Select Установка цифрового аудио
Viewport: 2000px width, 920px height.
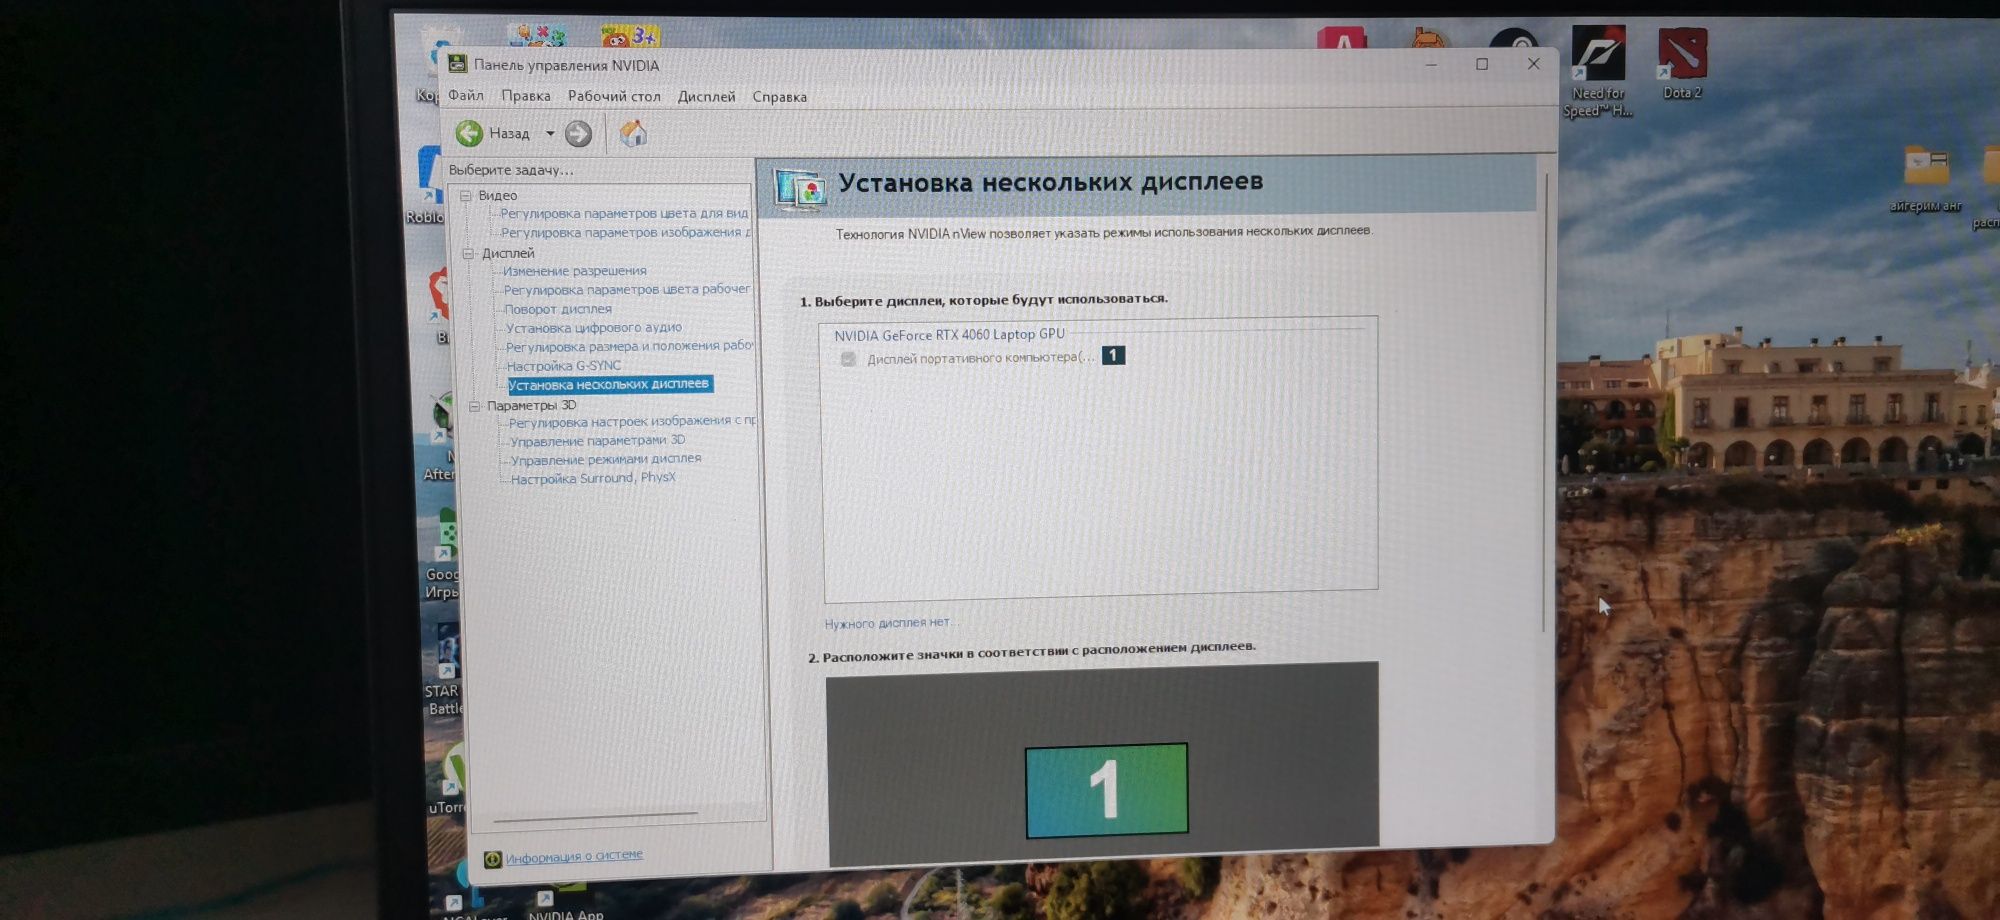(594, 327)
